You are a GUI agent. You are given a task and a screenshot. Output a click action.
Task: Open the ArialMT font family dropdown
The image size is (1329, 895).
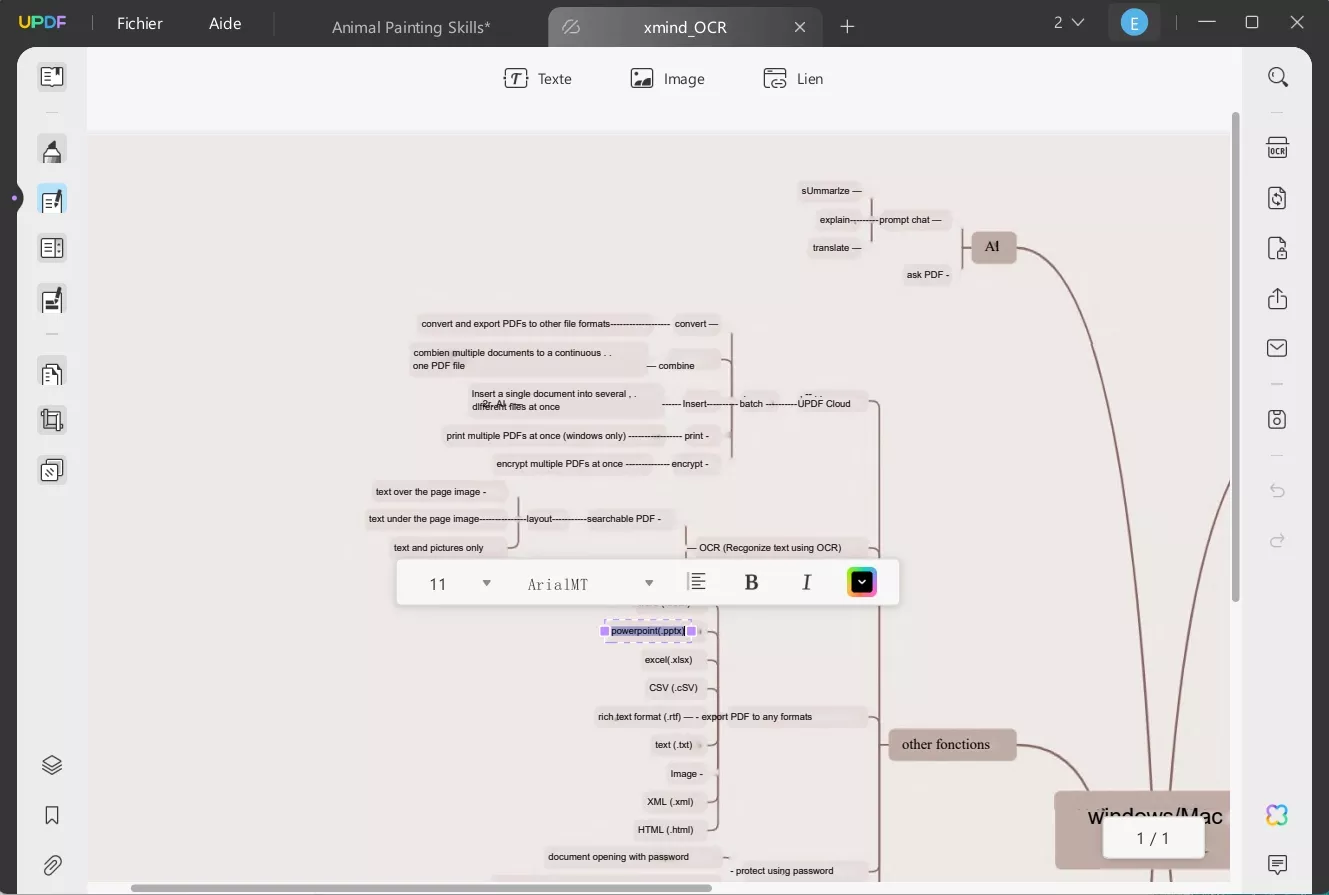649,582
